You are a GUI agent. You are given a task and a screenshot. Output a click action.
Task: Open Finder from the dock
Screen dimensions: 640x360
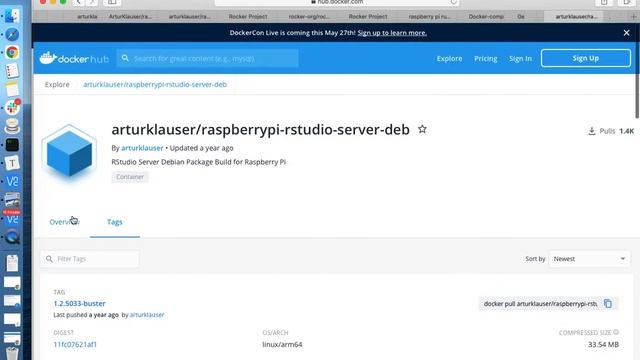[12, 16]
